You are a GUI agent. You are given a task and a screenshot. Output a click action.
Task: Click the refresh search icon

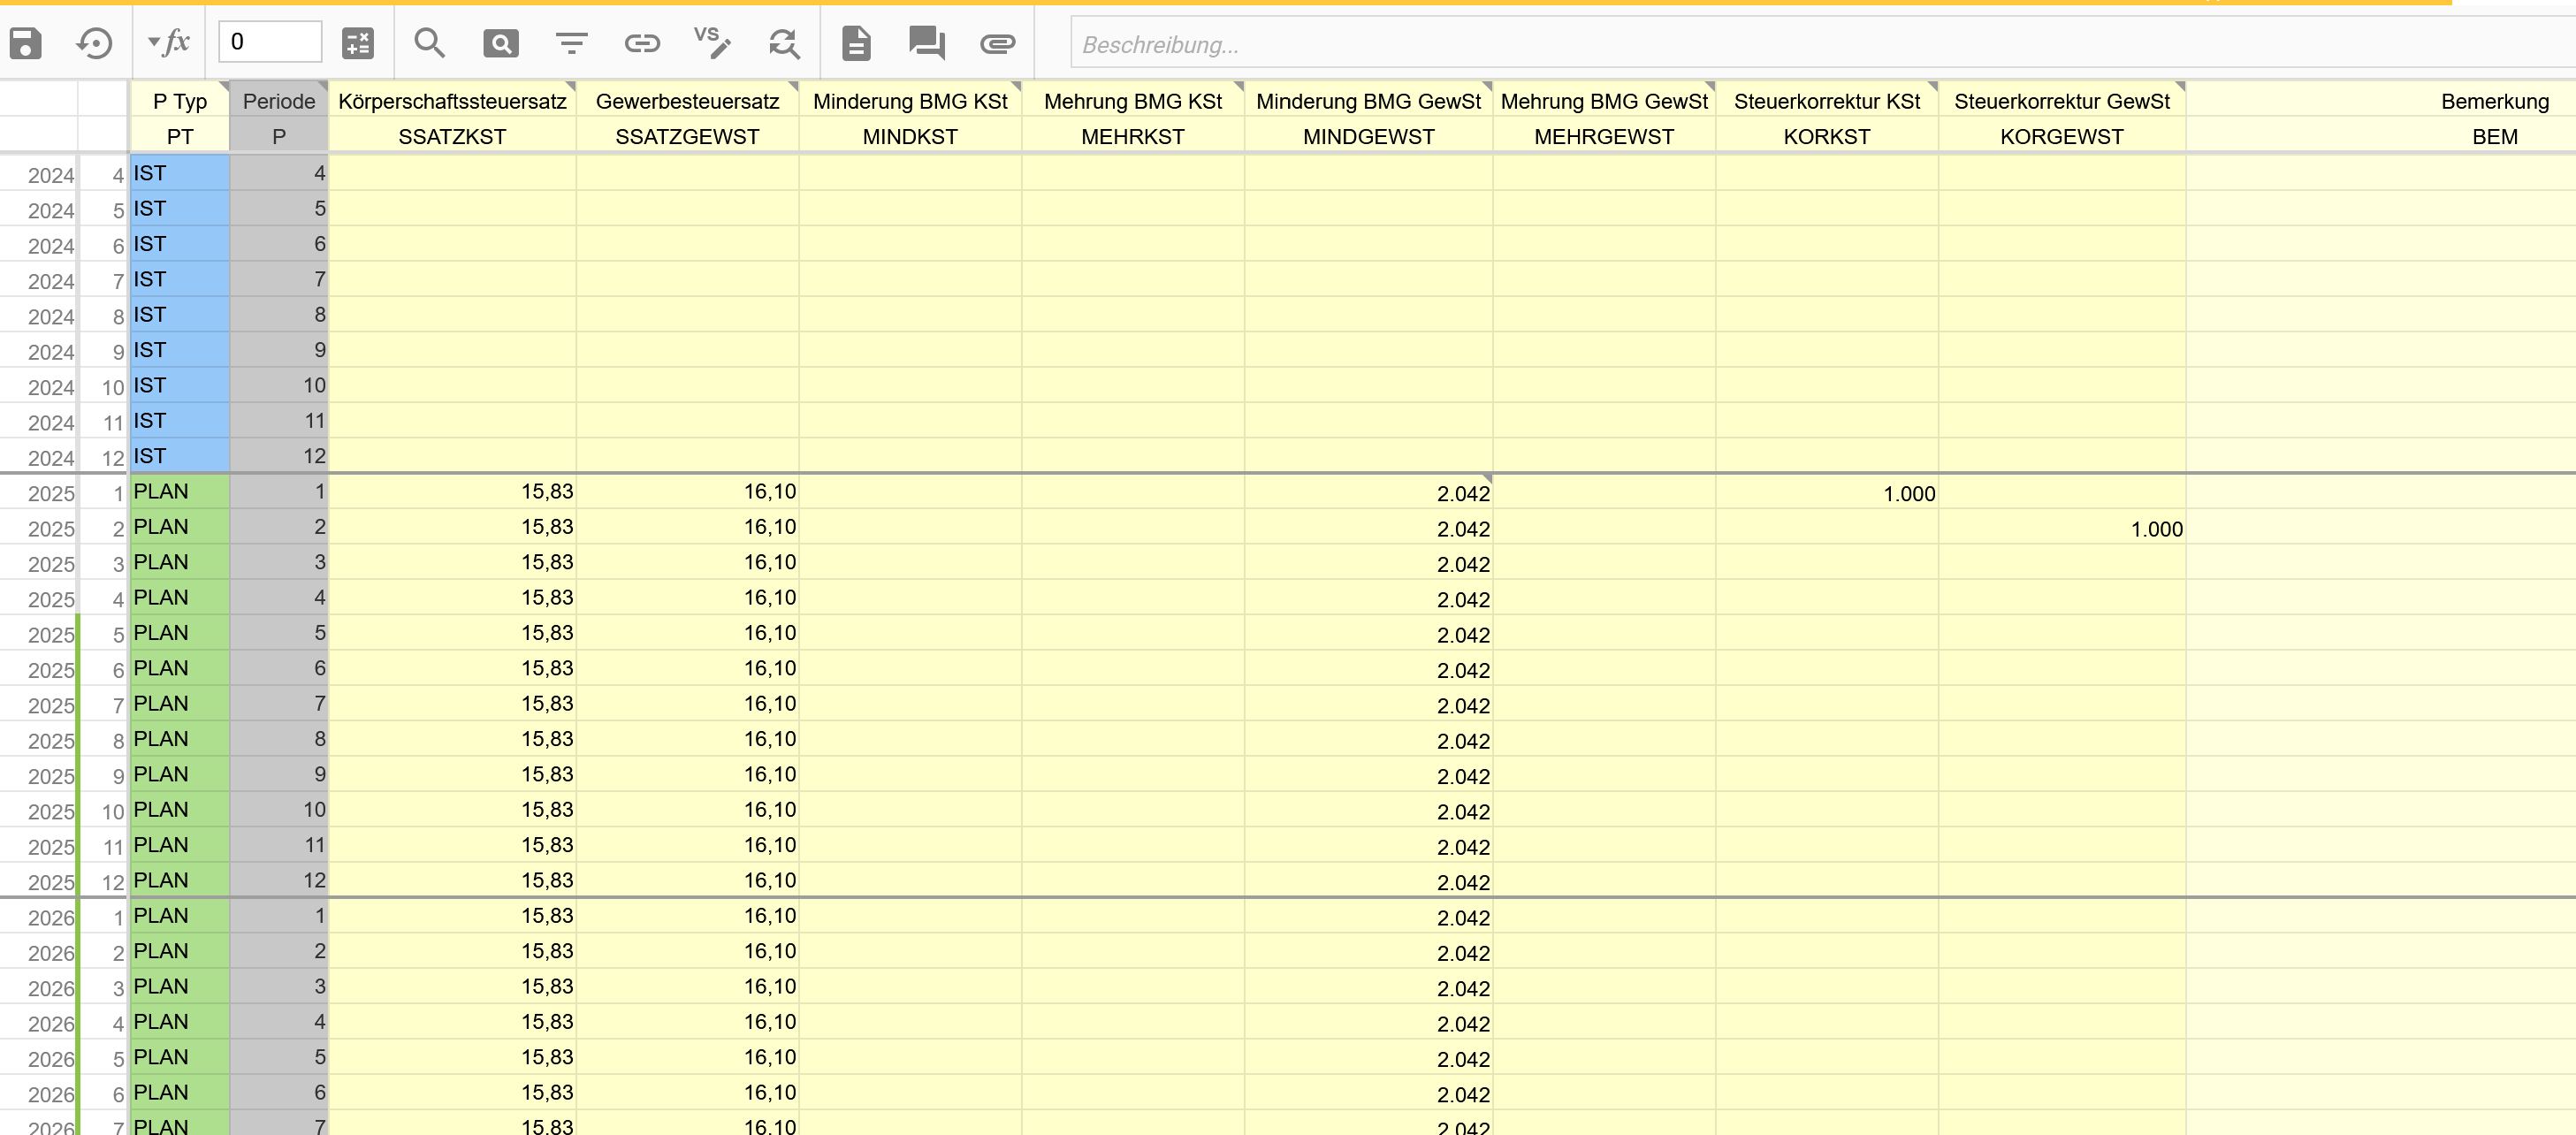tap(784, 43)
